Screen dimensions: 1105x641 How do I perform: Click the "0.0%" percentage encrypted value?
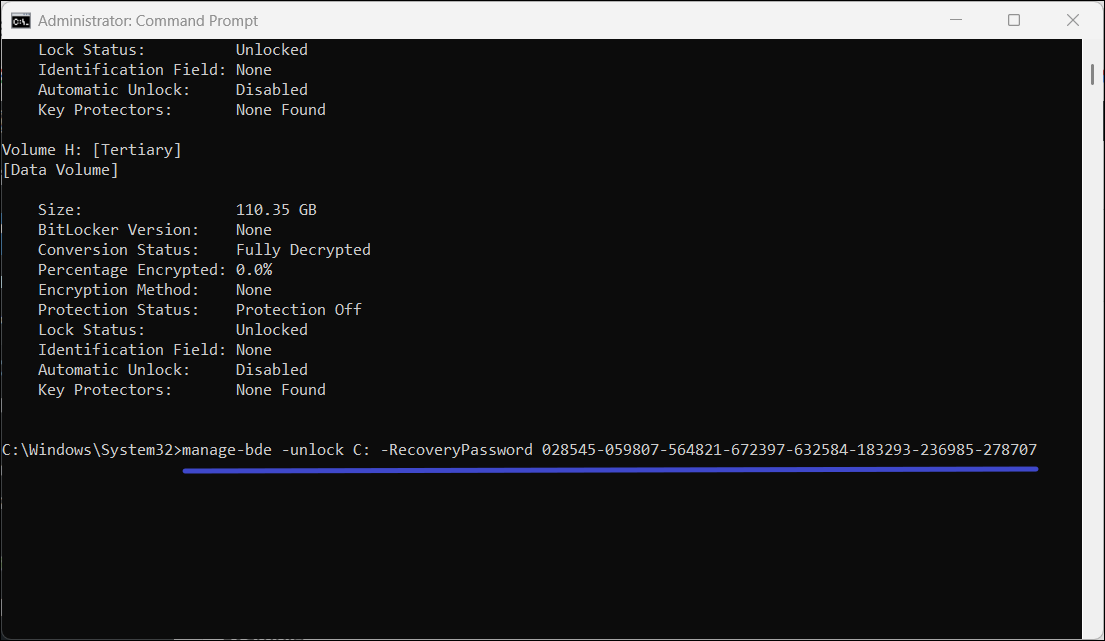click(x=254, y=270)
